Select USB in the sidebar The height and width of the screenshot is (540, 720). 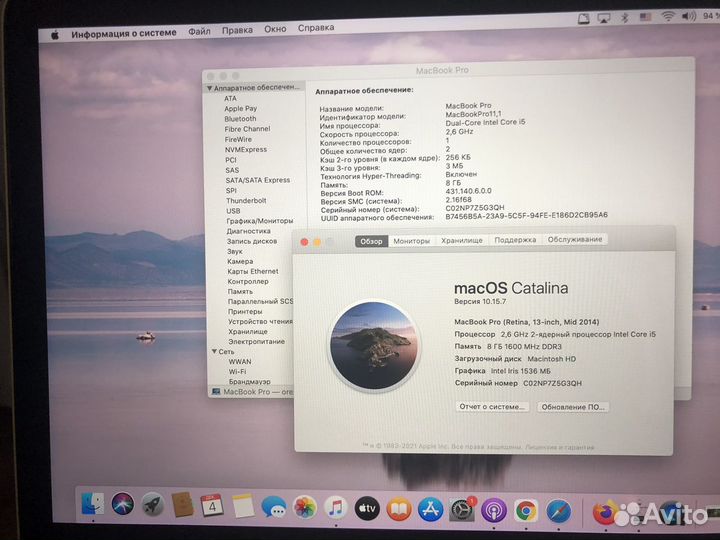tap(233, 211)
